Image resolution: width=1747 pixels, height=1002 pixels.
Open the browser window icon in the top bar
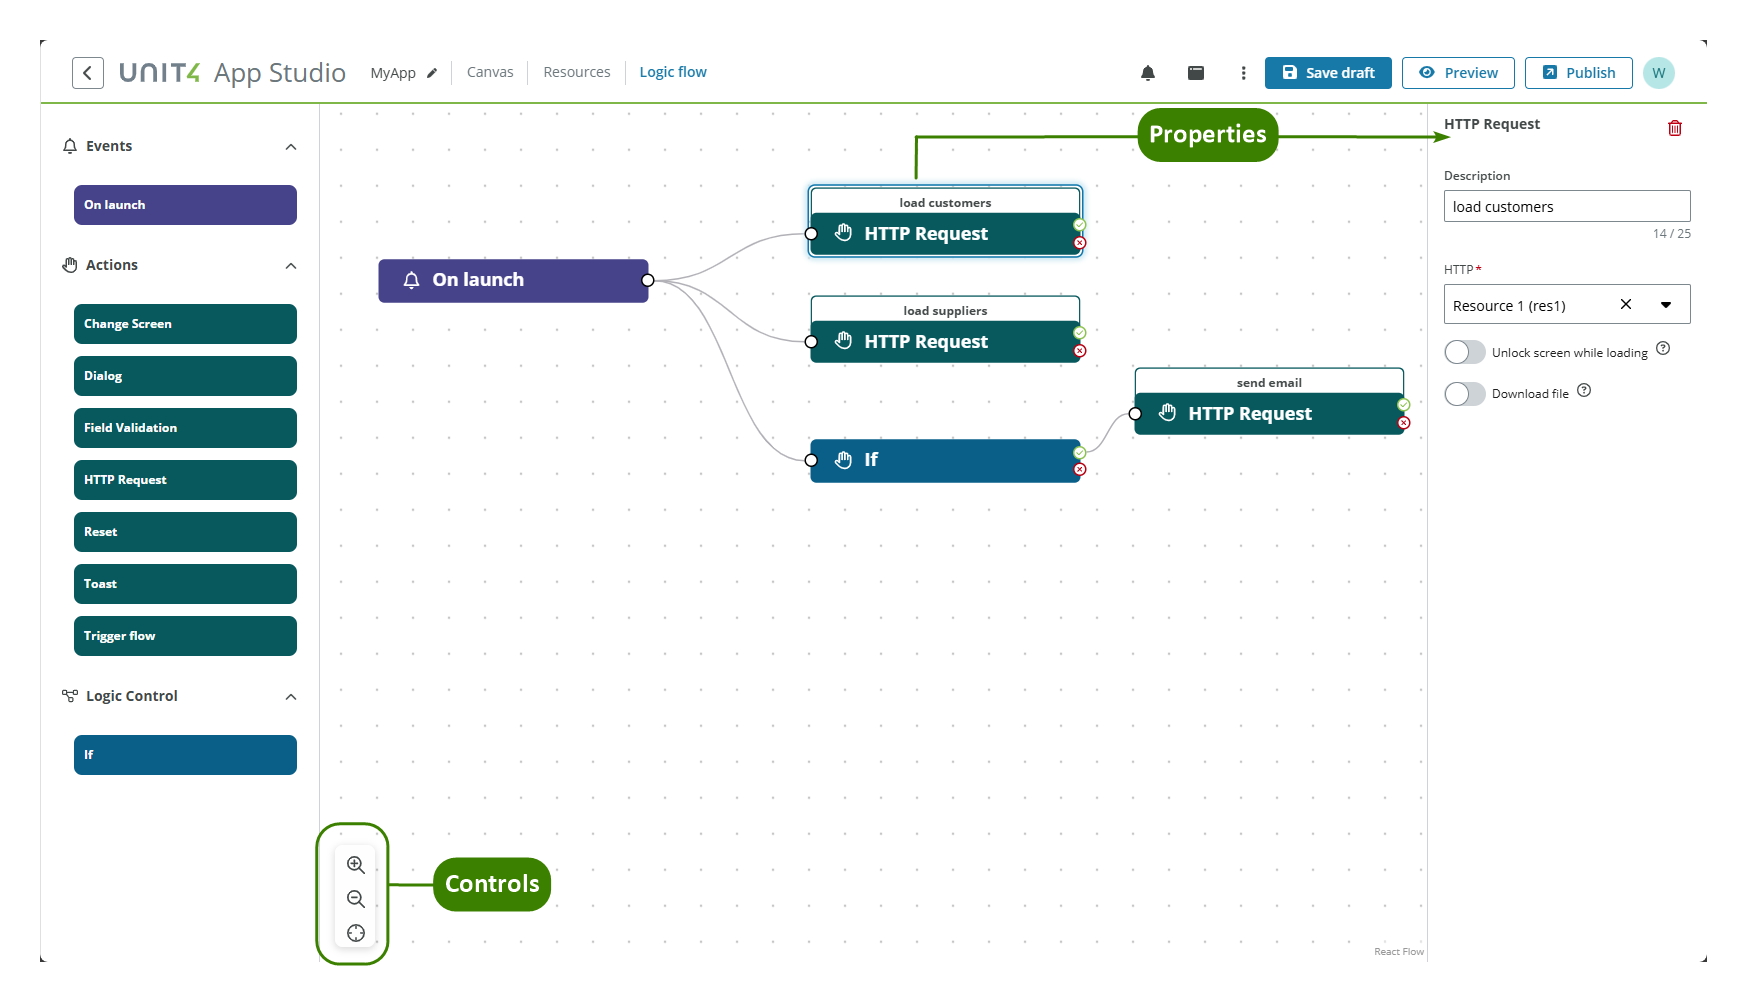1195,72
